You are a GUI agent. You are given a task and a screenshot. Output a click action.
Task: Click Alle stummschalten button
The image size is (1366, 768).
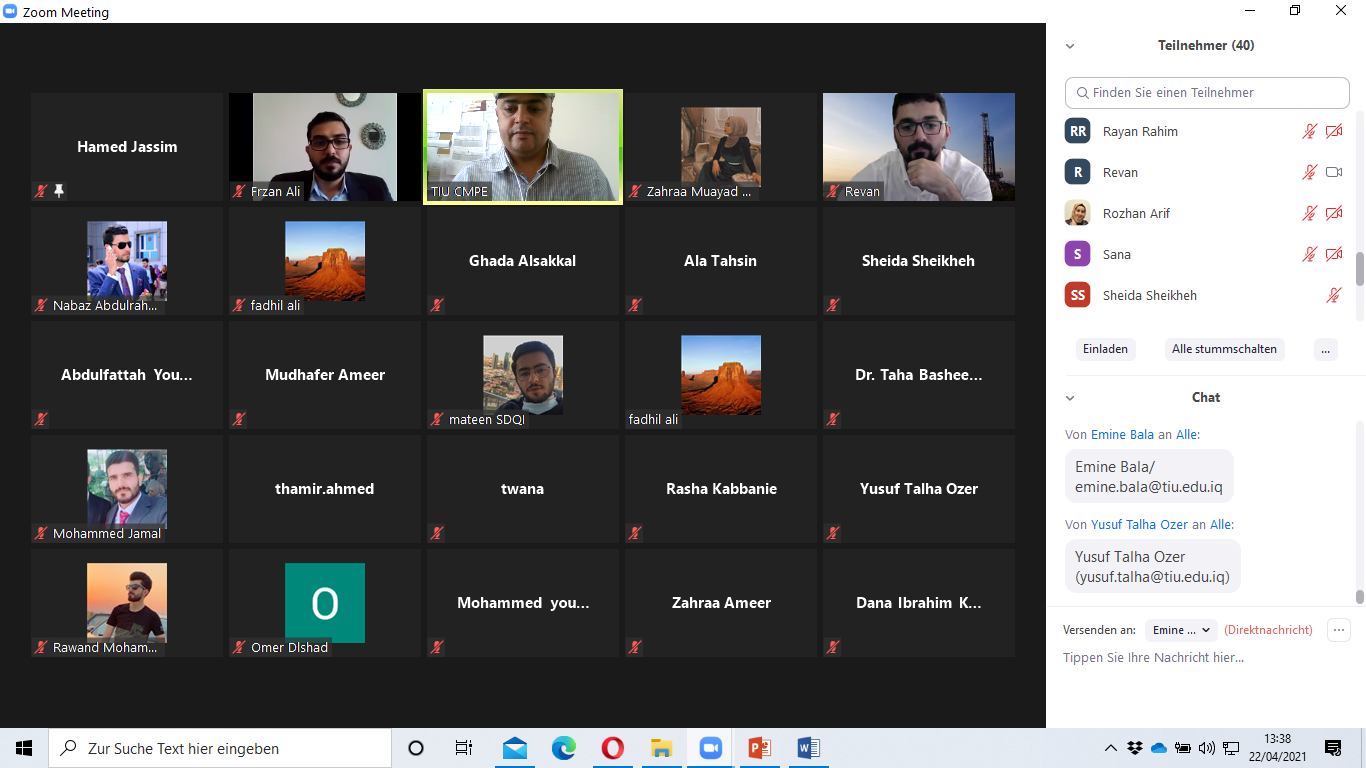[x=1224, y=349]
